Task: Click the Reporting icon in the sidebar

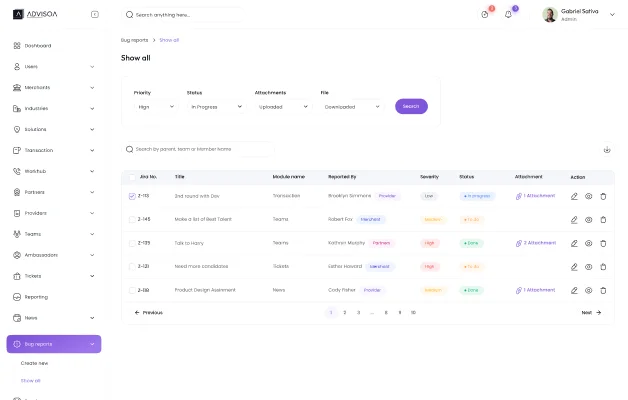Action: tap(17, 297)
